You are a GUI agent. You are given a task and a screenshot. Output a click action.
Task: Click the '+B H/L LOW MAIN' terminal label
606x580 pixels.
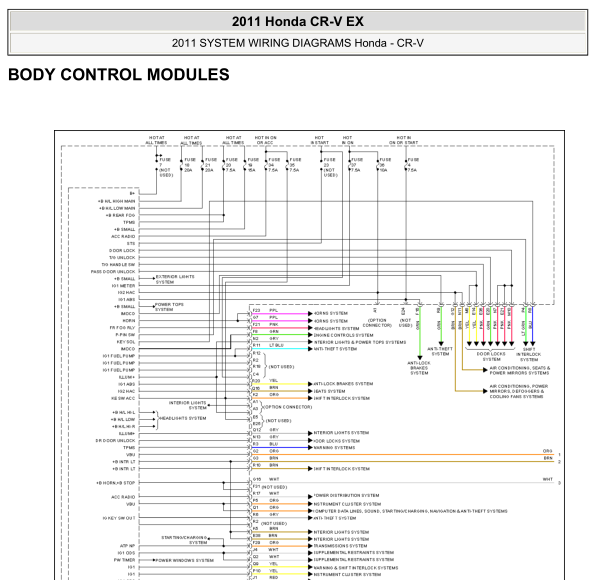117,208
